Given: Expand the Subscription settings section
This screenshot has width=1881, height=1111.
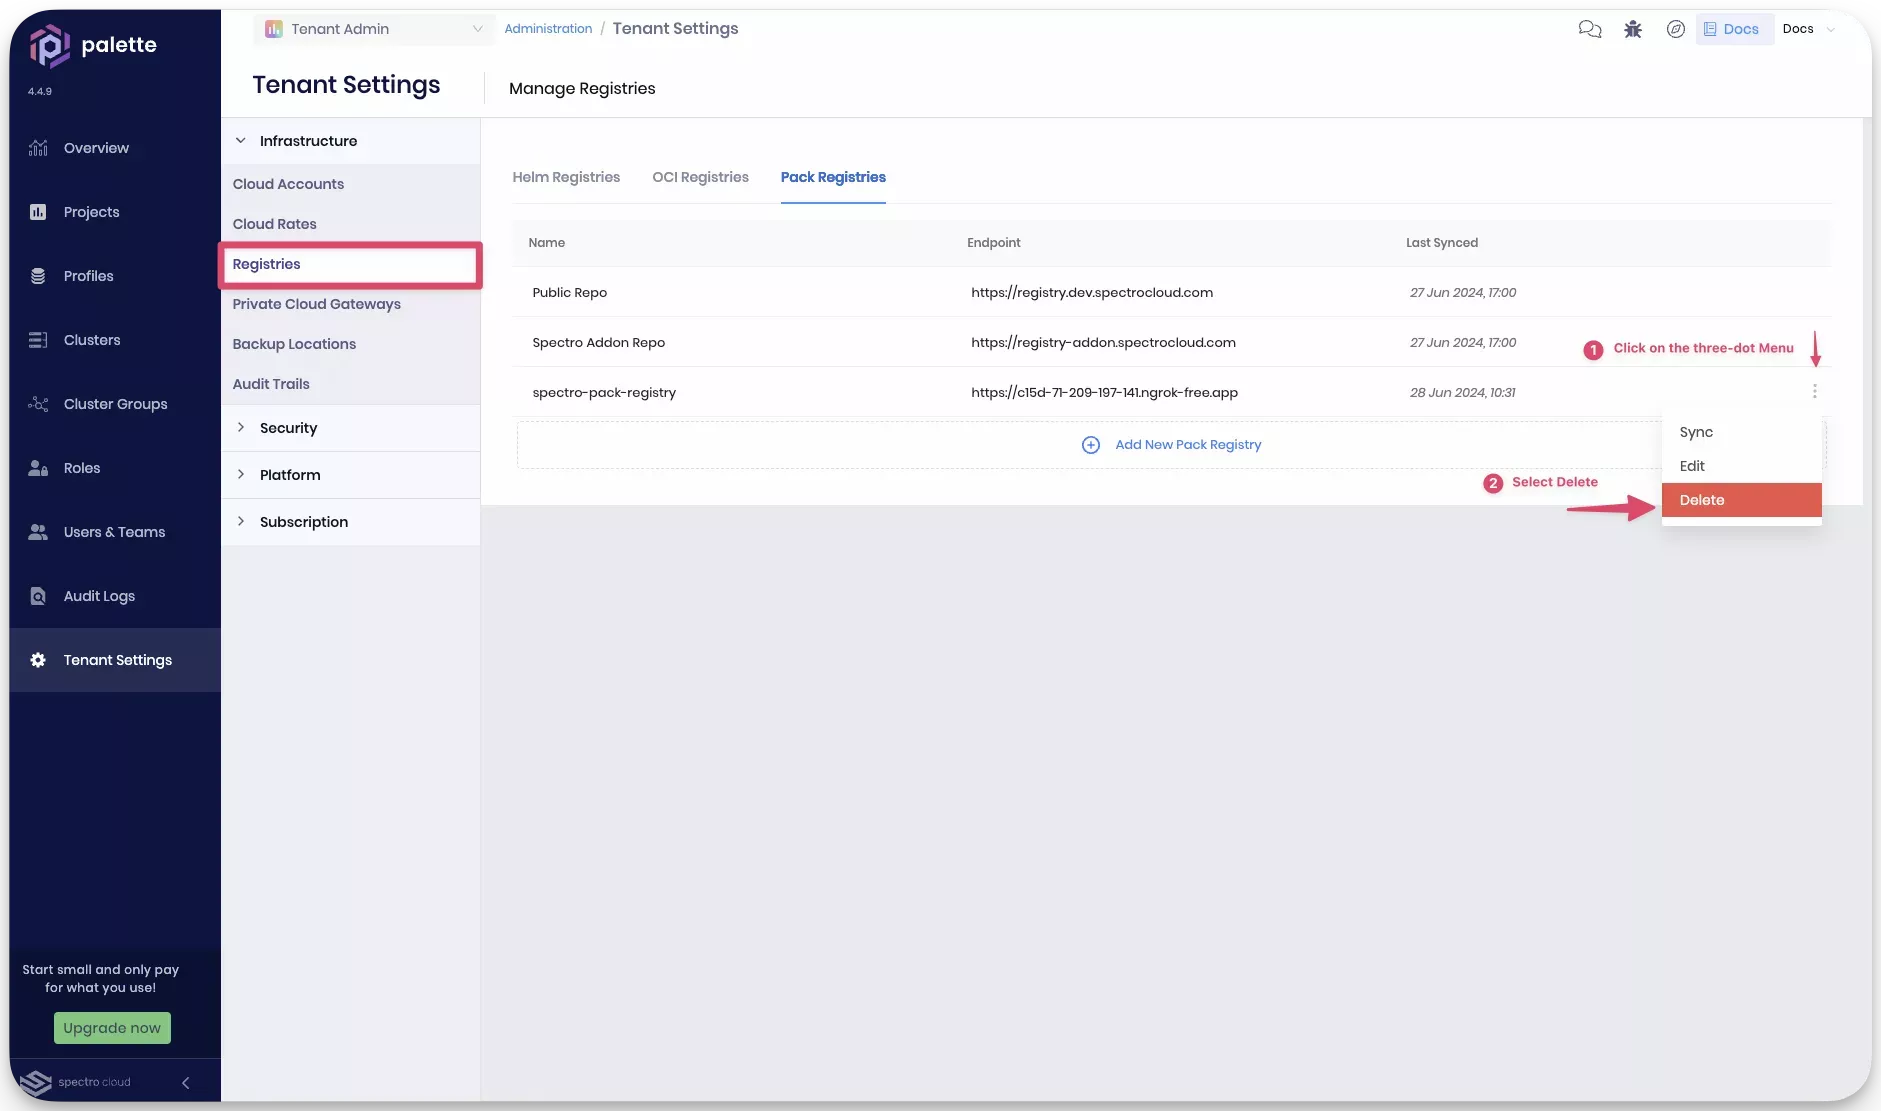Looking at the screenshot, I should coord(303,522).
